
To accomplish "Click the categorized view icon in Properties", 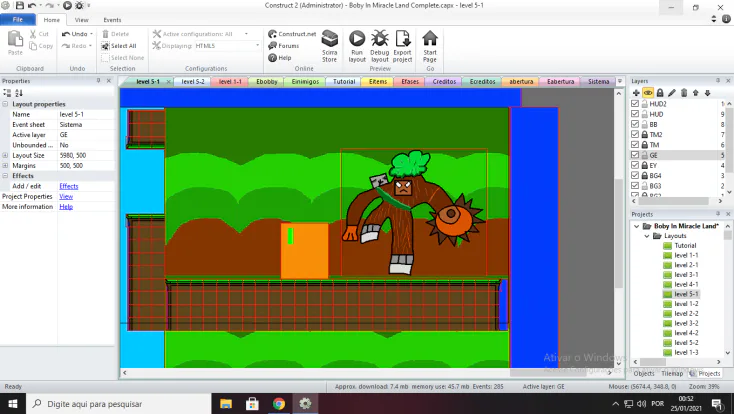I will point(7,93).
